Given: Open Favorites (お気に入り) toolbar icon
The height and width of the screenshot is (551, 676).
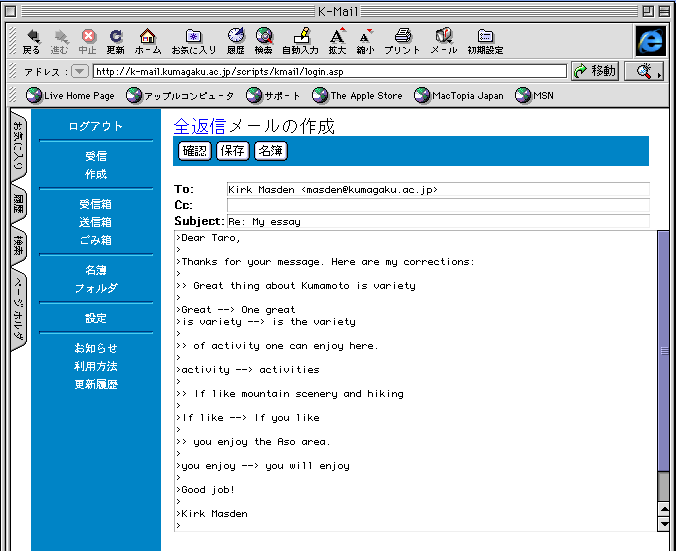Looking at the screenshot, I should click(x=194, y=41).
